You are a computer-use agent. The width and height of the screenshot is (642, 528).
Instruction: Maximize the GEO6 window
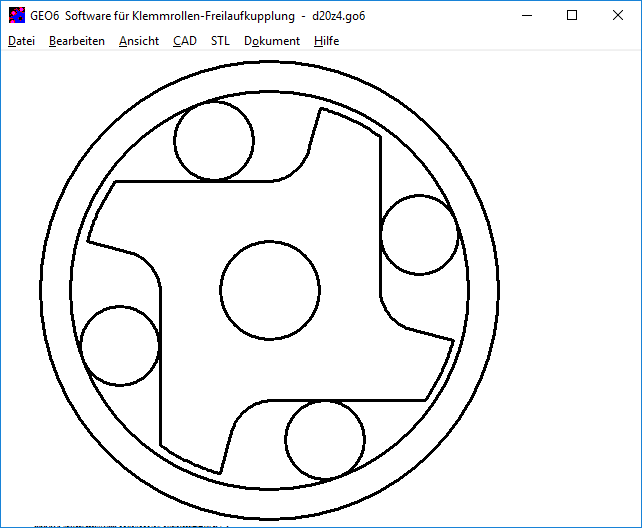tap(572, 15)
